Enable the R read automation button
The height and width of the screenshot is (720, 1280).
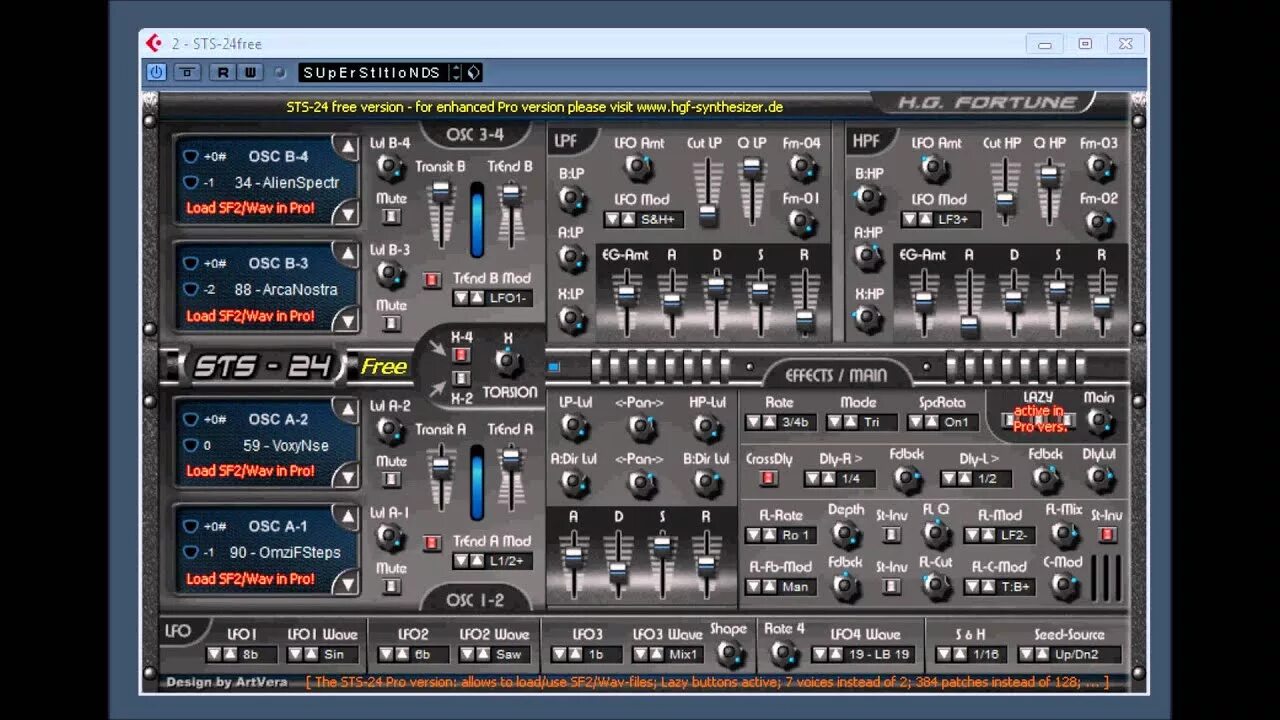click(x=223, y=72)
